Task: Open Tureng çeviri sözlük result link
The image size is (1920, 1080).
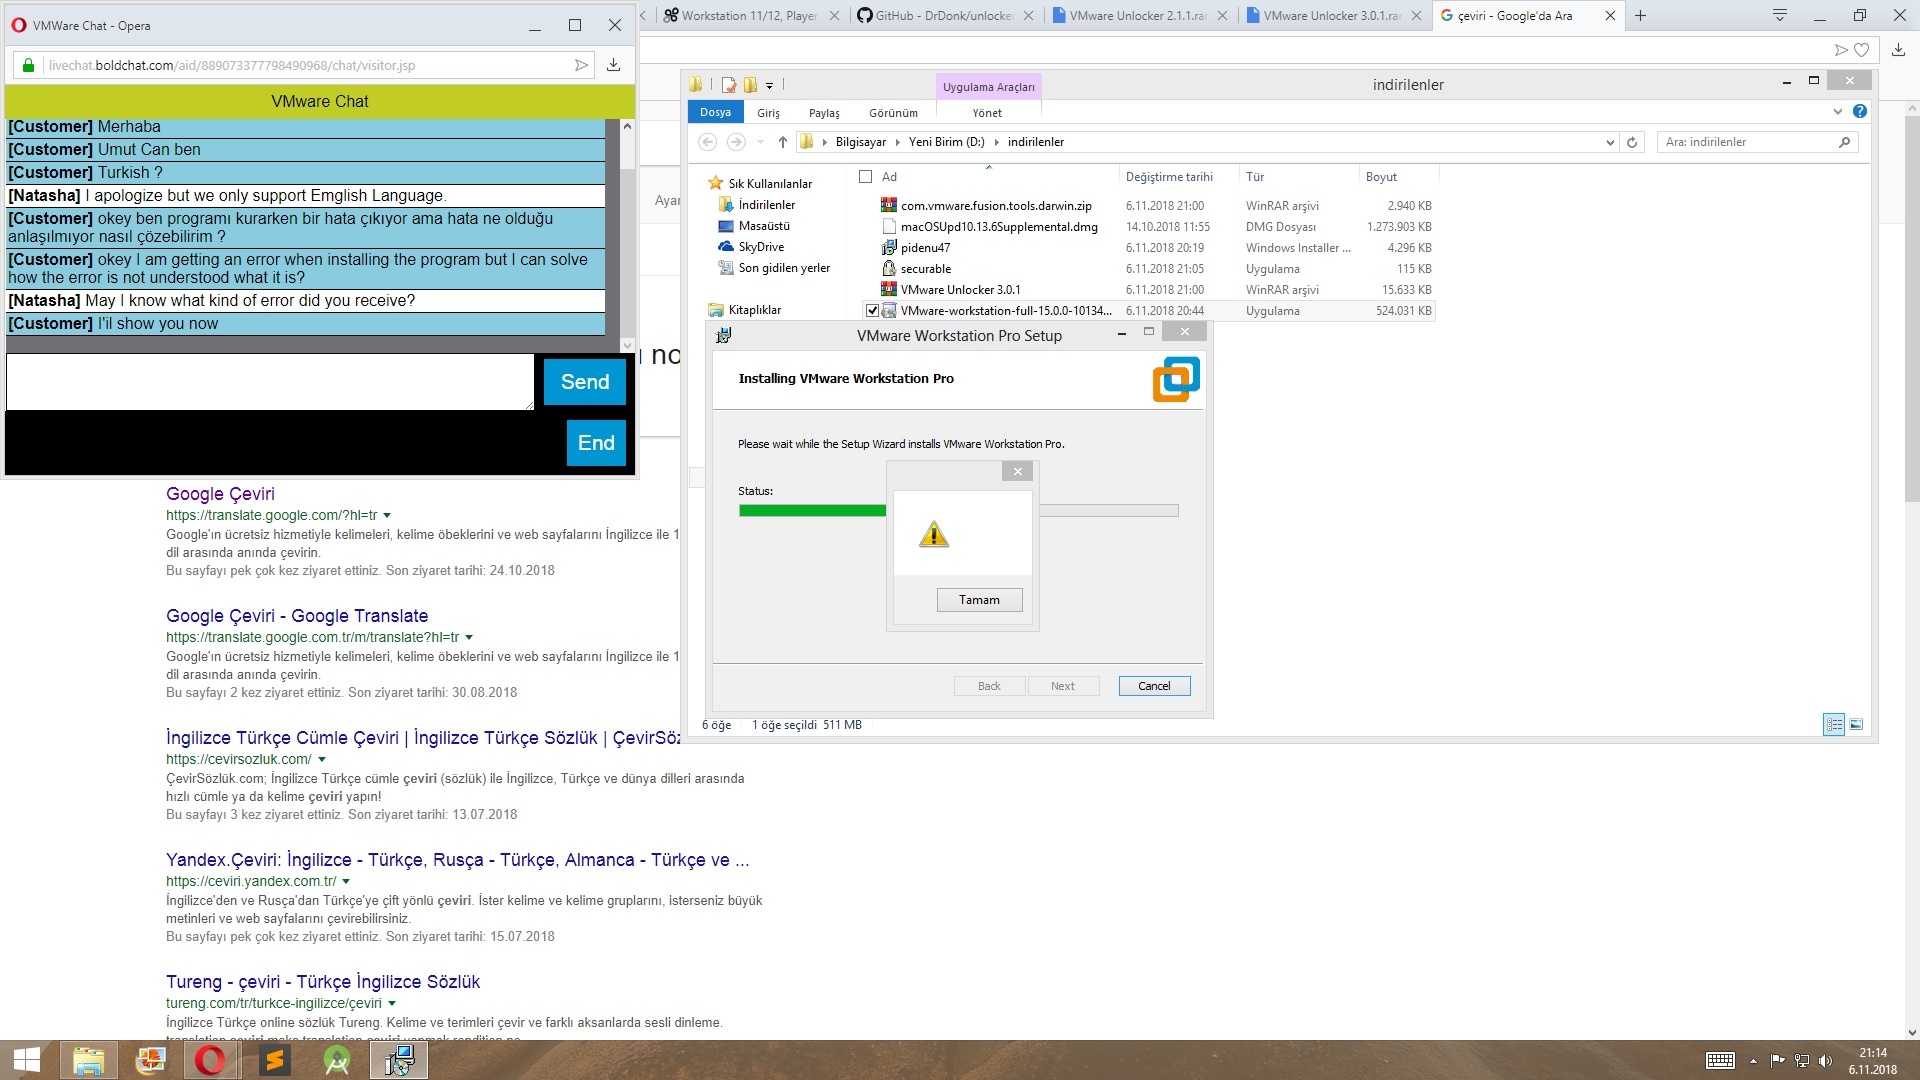Action: point(323,982)
